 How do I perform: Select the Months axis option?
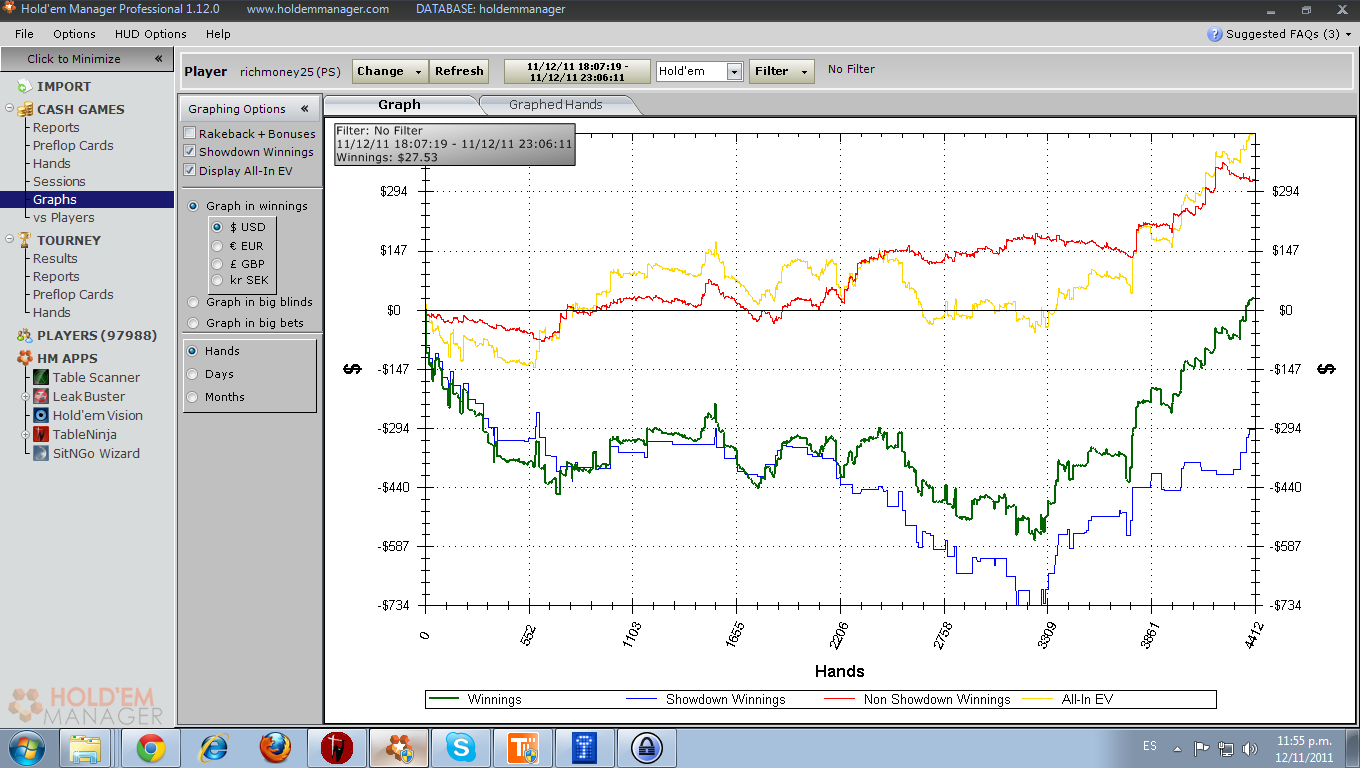click(x=192, y=397)
